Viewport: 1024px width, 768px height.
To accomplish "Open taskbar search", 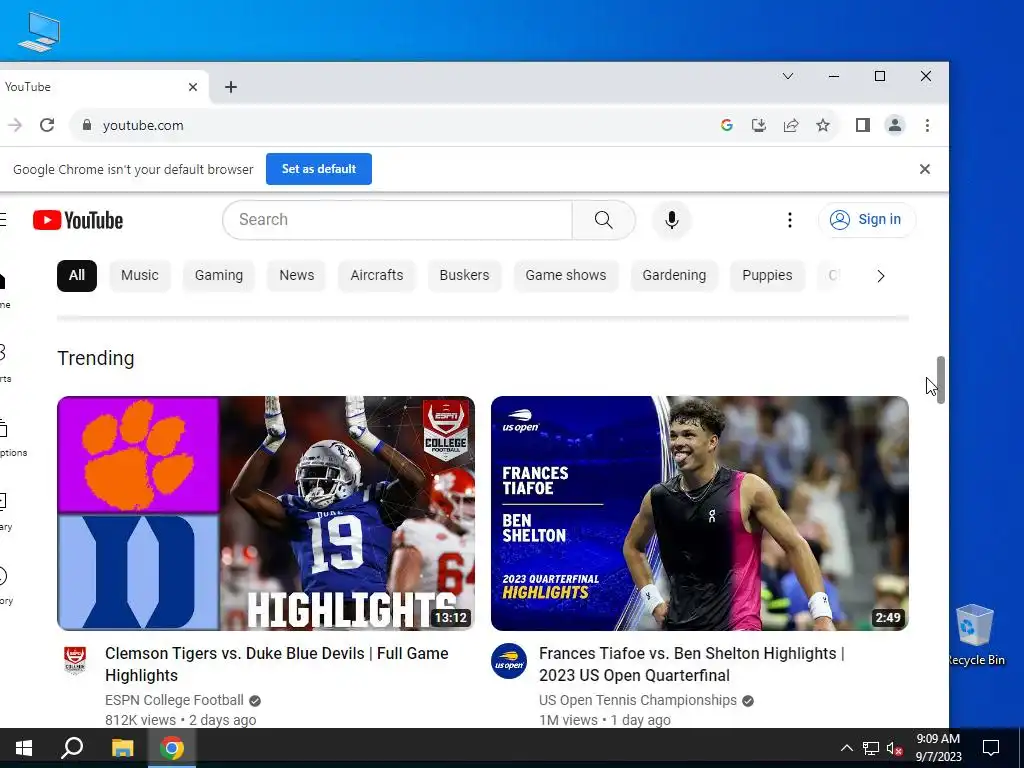I will pos(72,748).
